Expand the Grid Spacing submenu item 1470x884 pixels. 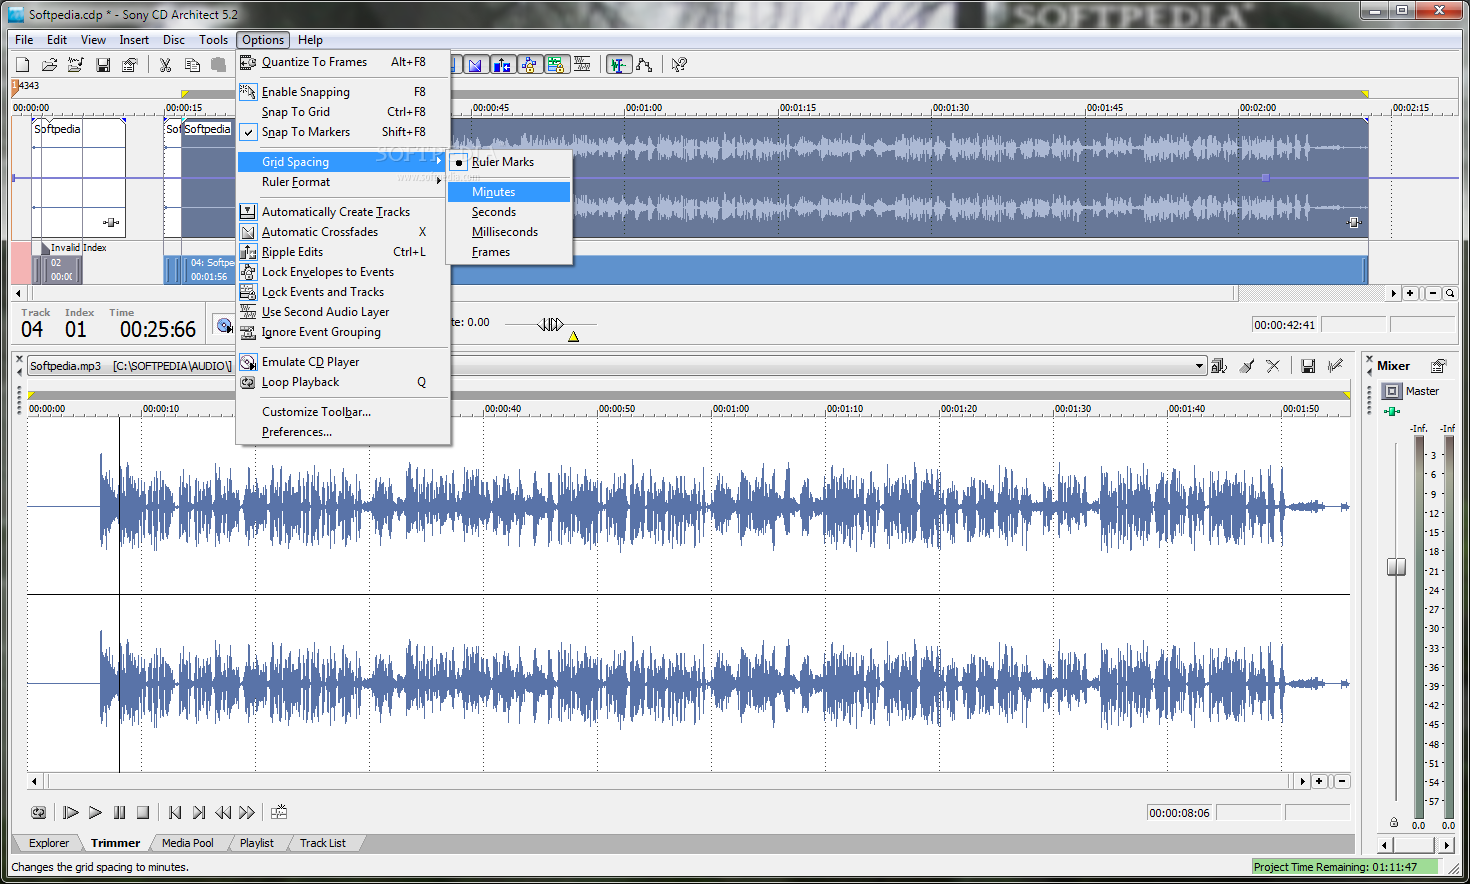tap(343, 162)
